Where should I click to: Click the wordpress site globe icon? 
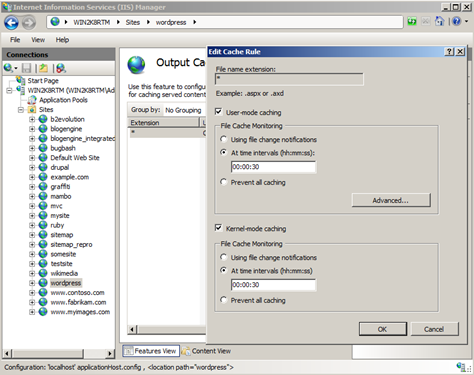click(43, 283)
